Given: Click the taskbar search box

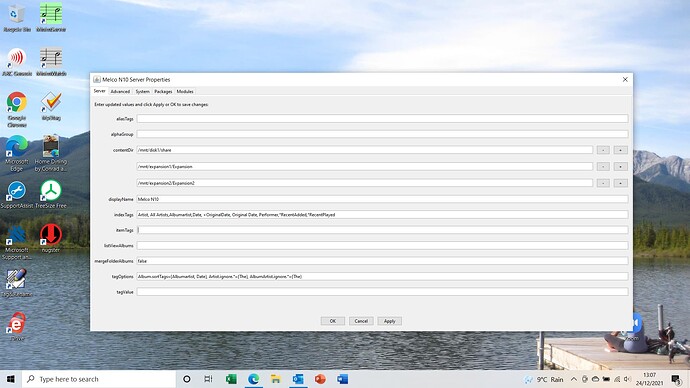Looking at the screenshot, I should coord(99,379).
